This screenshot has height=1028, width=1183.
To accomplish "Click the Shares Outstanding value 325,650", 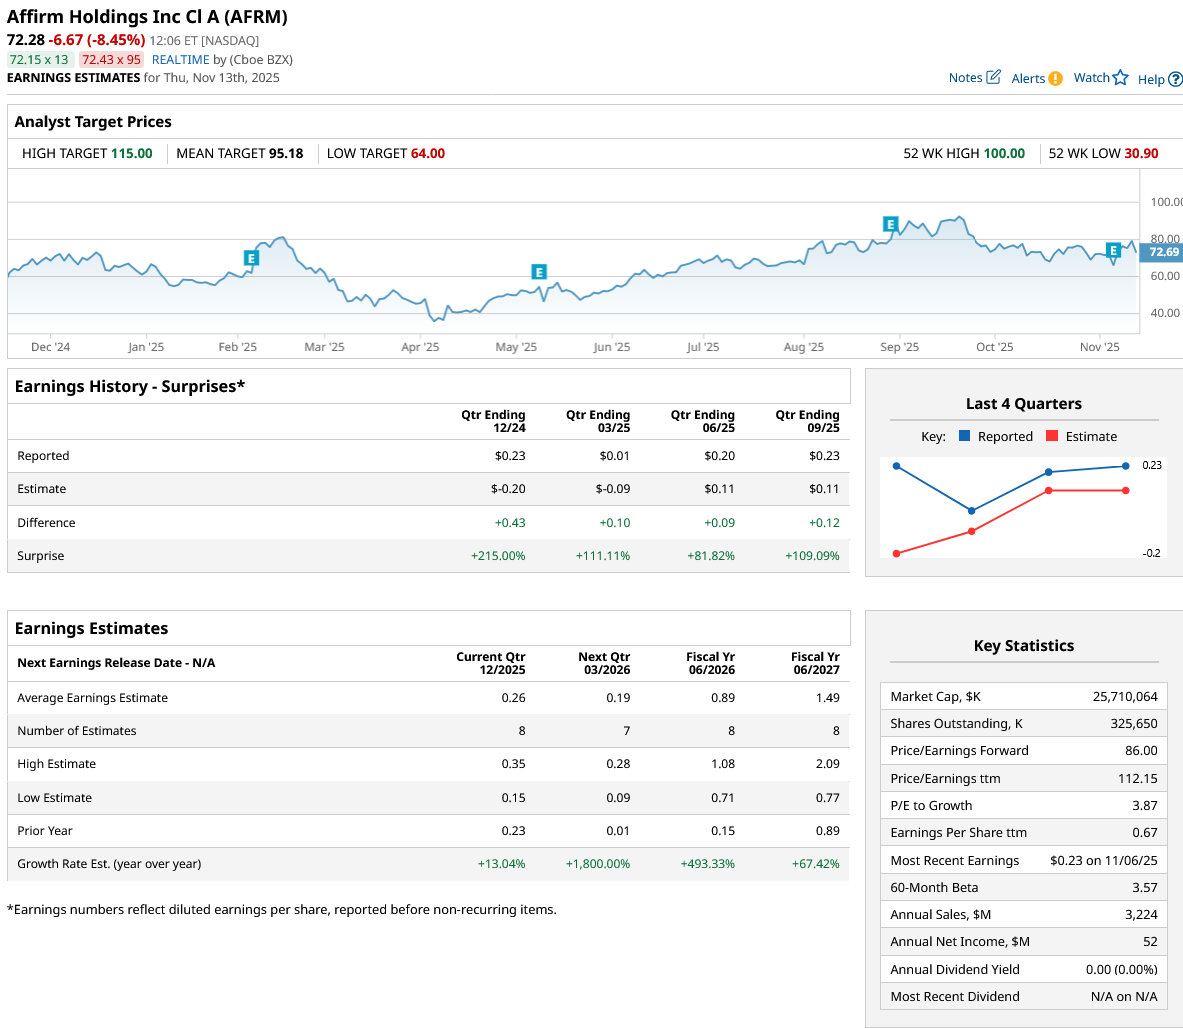I will (x=1134, y=723).
